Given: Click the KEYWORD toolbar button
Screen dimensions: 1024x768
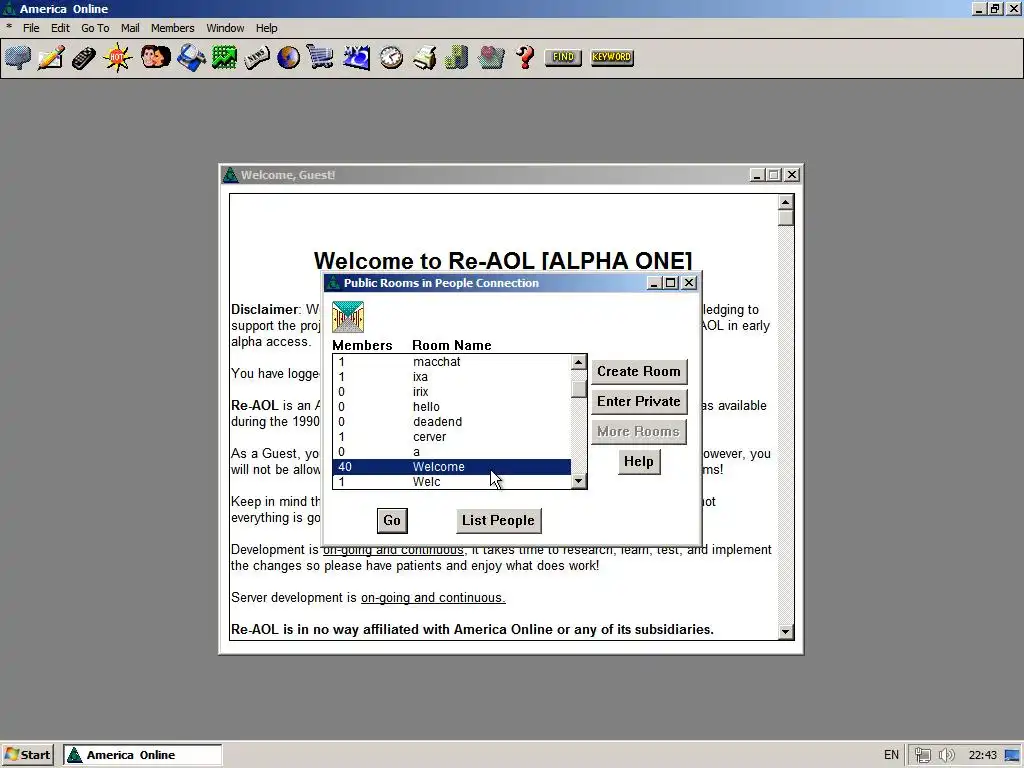Looking at the screenshot, I should 612,57.
